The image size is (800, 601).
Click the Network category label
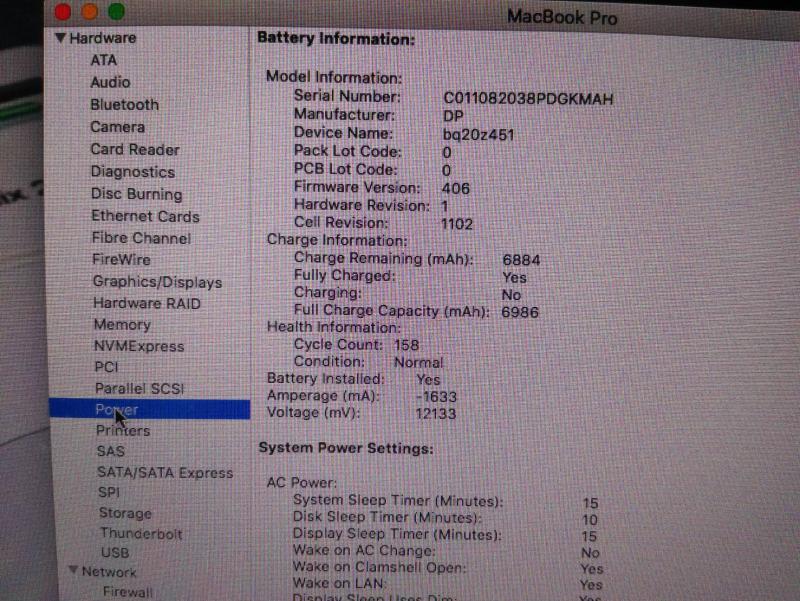[x=109, y=572]
